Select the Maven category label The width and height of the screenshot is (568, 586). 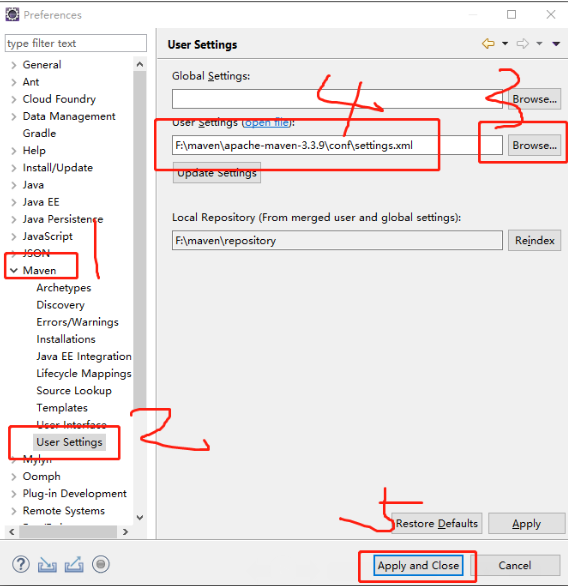tap(39, 270)
